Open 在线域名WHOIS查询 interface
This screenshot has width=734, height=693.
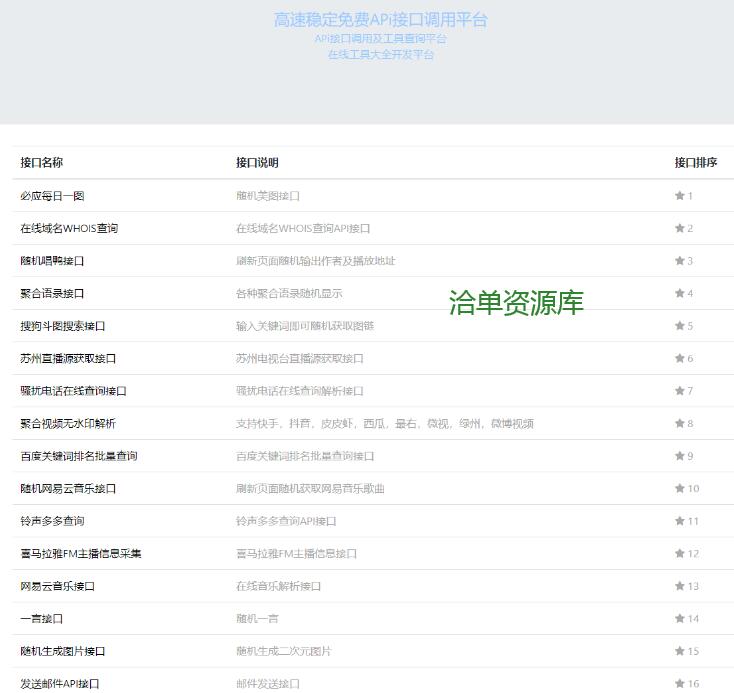(x=69, y=229)
